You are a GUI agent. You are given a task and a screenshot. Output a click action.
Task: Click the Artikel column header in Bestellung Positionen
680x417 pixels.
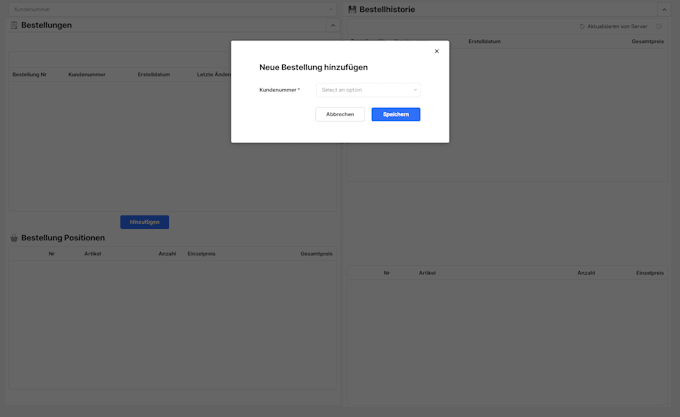[92, 254]
